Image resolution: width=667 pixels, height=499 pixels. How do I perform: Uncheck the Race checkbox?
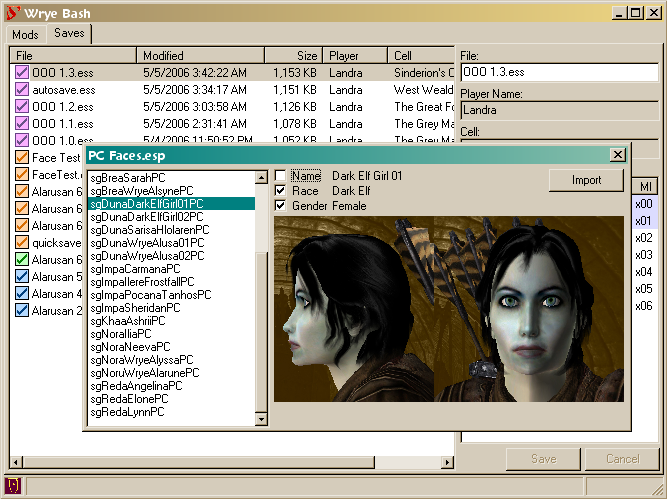[280, 190]
